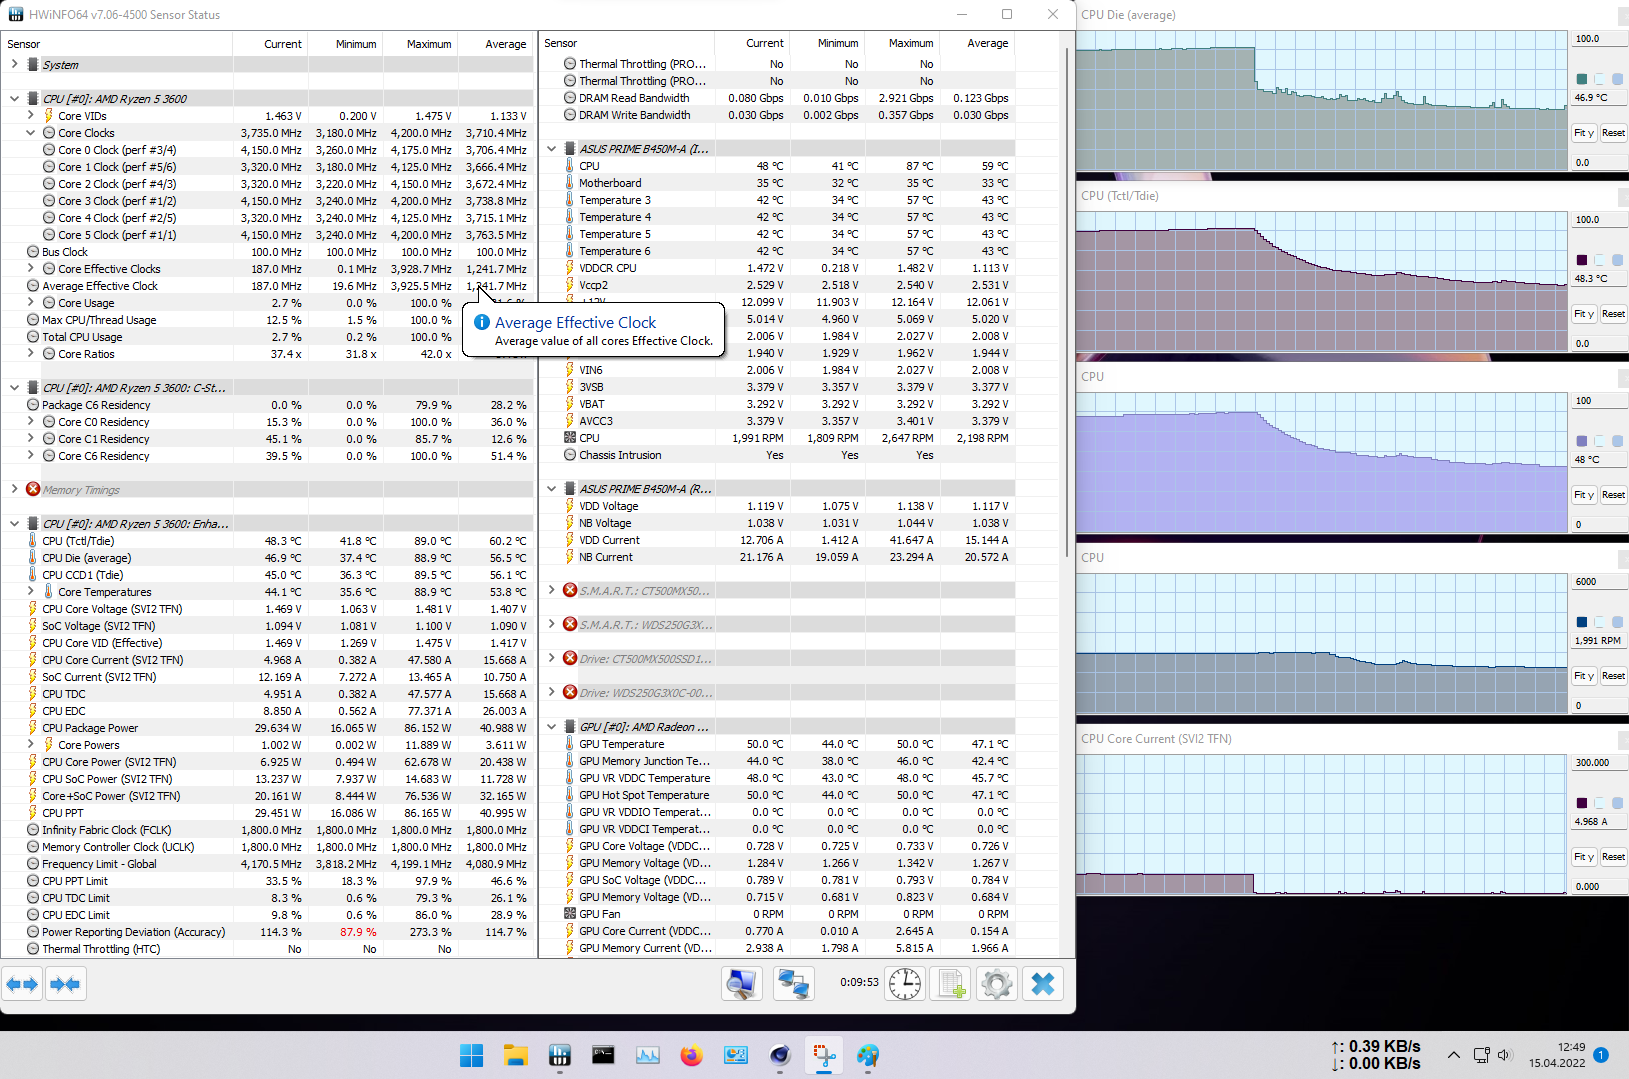The width and height of the screenshot is (1629, 1079).
Task: Open sensor settings with the gear icon
Action: tap(996, 984)
